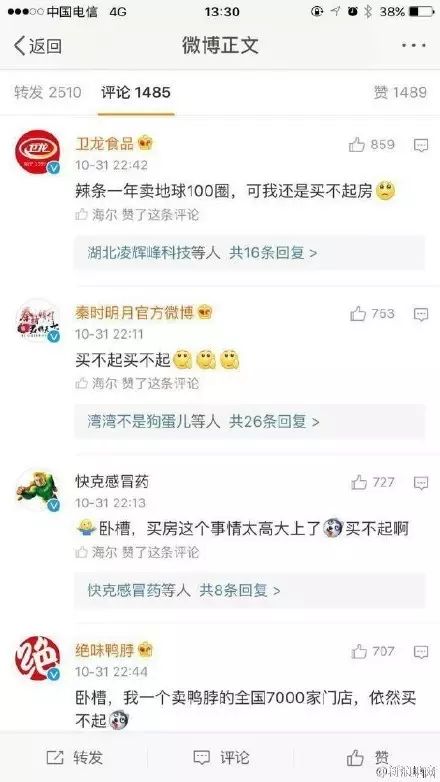Like the 快克感冒药 comment with 727 likes
Image resolution: width=440 pixels, height=782 pixels.
[373, 482]
